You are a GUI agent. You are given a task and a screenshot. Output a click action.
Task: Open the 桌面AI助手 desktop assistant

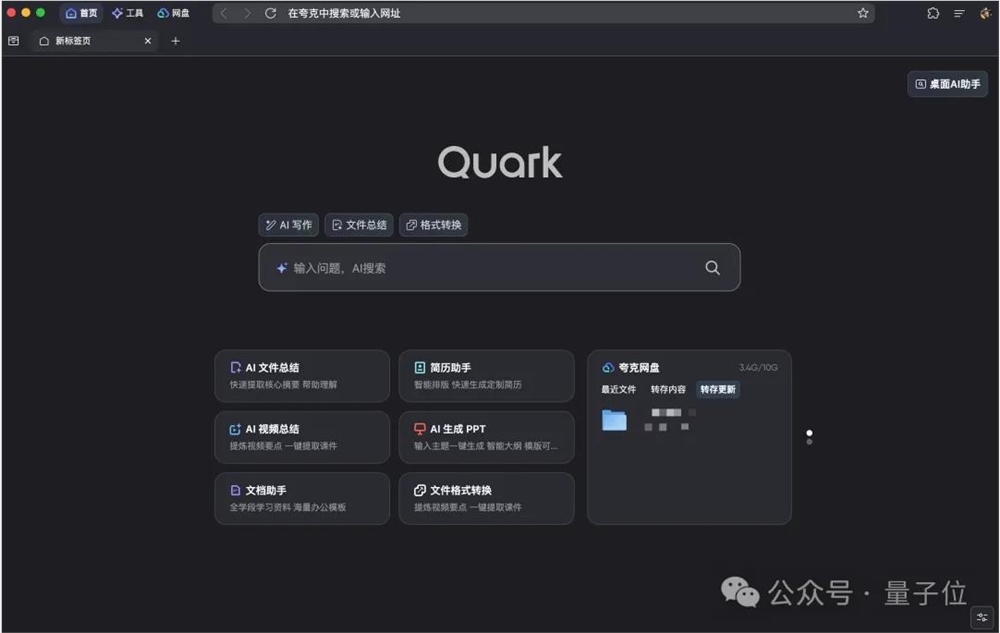947,84
